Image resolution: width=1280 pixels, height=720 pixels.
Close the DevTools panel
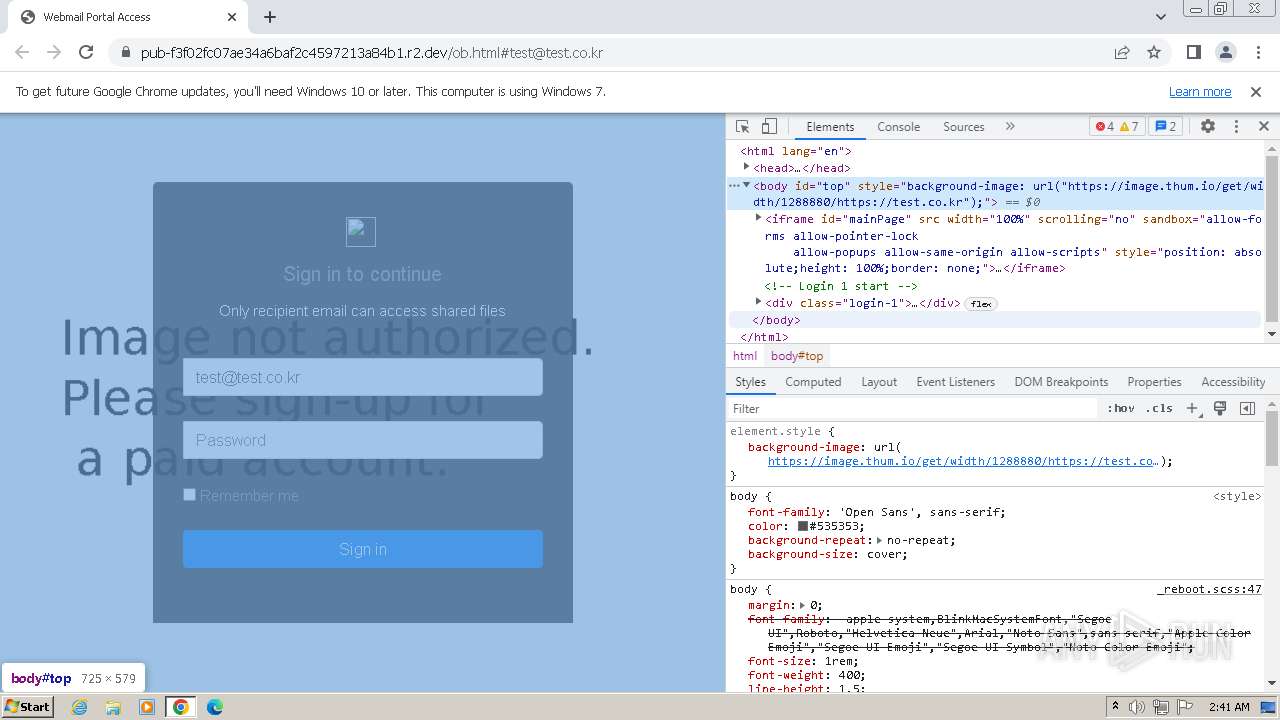tap(1263, 127)
